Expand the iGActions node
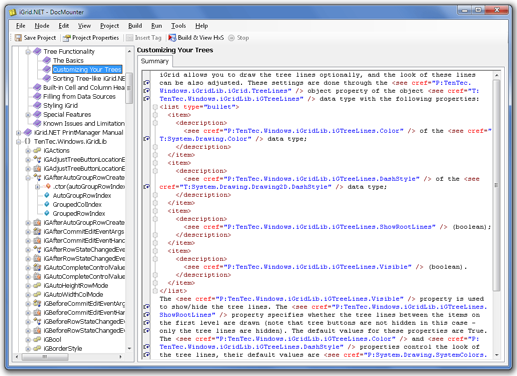Screen dimensions: 517x376 point(28,151)
